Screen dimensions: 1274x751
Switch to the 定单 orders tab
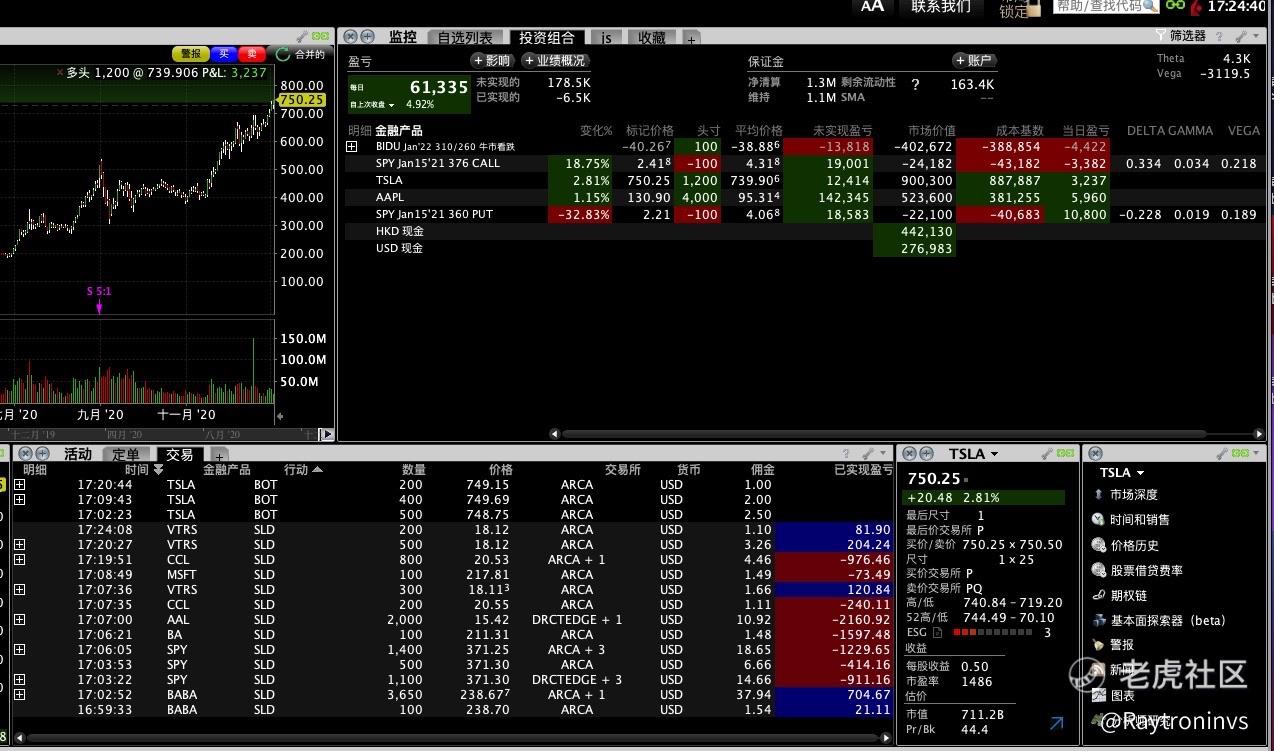(126, 455)
